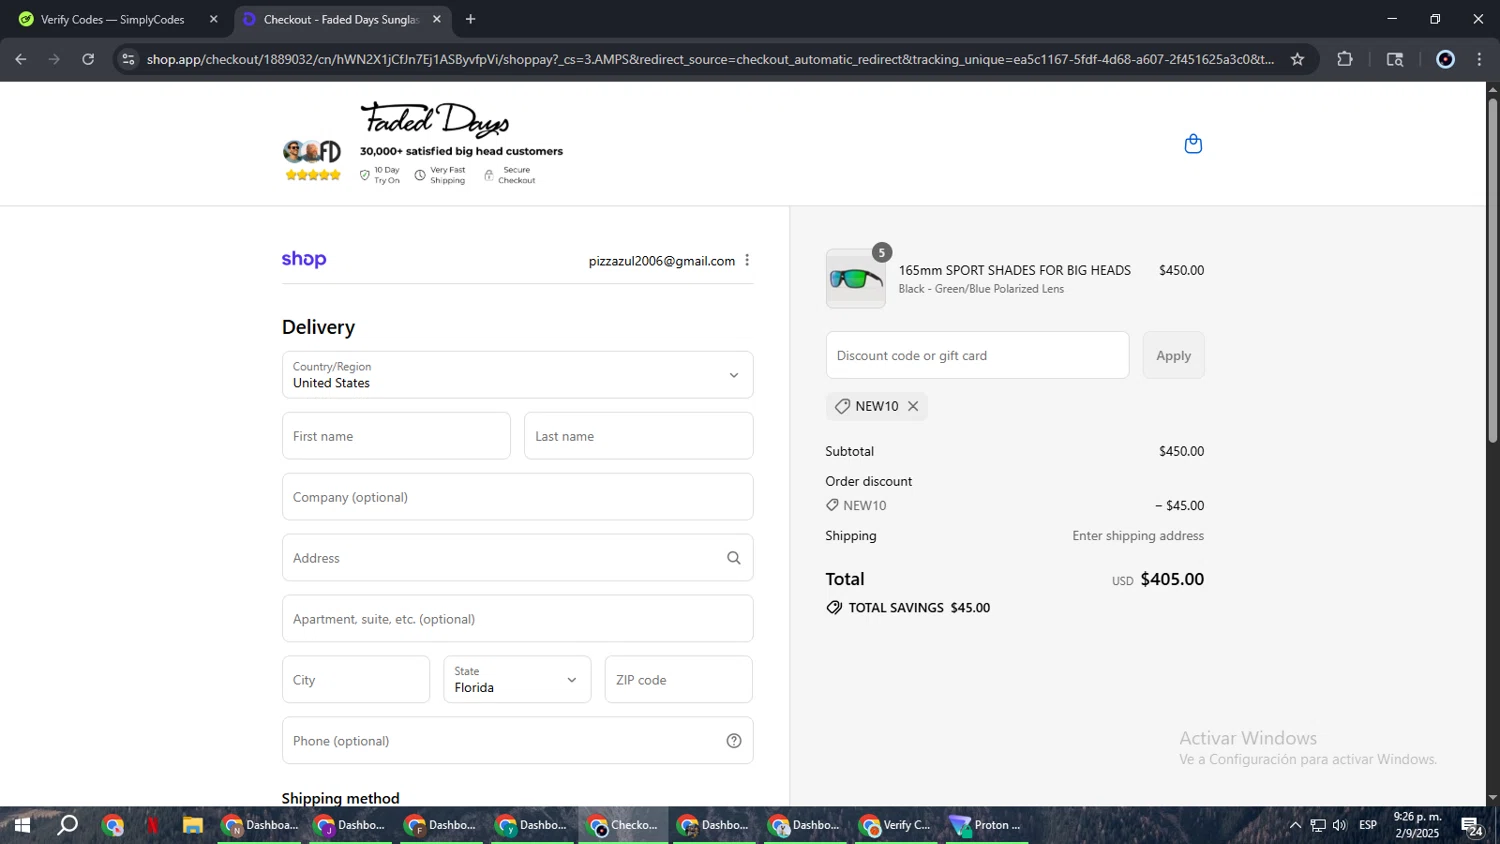
Task: Show hidden system tray icons
Action: (x=1295, y=825)
